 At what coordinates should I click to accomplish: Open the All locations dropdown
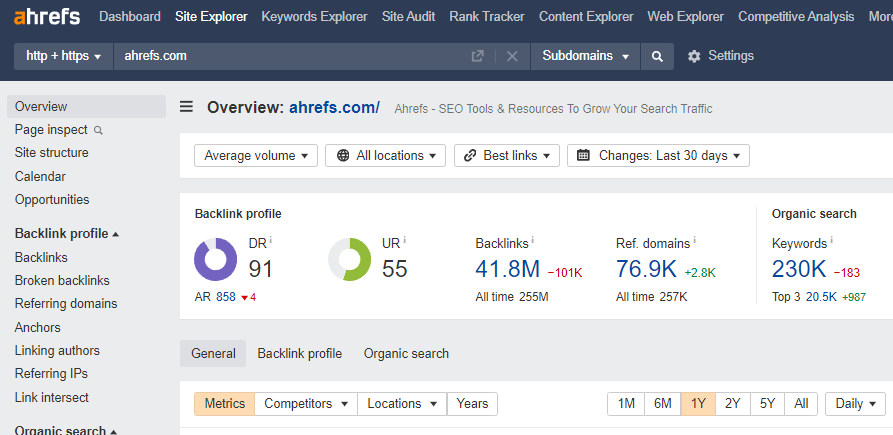point(386,155)
